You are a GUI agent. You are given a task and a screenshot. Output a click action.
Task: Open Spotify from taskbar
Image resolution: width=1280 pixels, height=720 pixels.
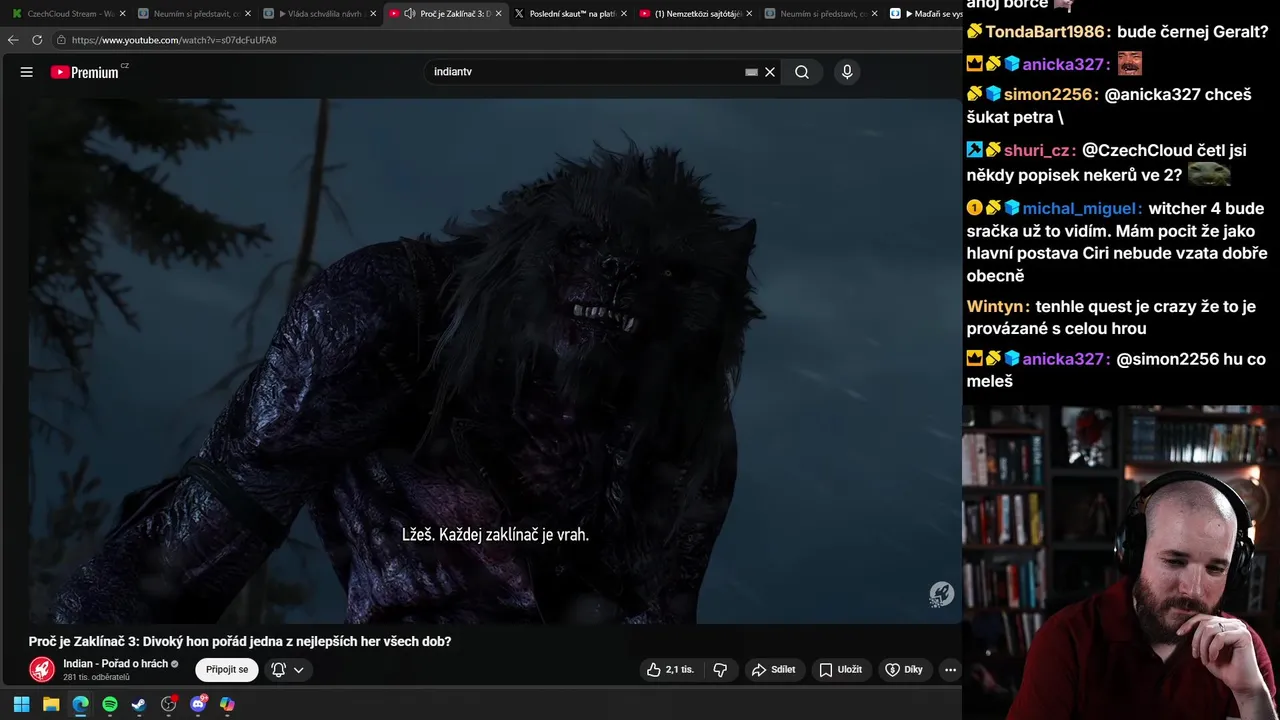pyautogui.click(x=110, y=704)
